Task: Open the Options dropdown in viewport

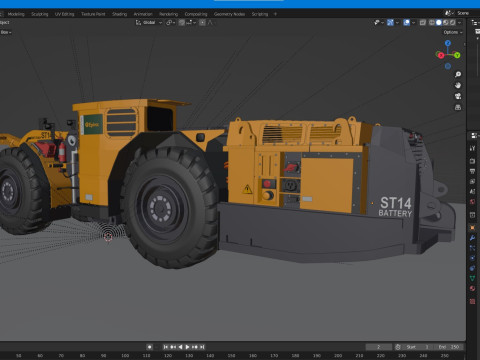Action: (x=453, y=32)
